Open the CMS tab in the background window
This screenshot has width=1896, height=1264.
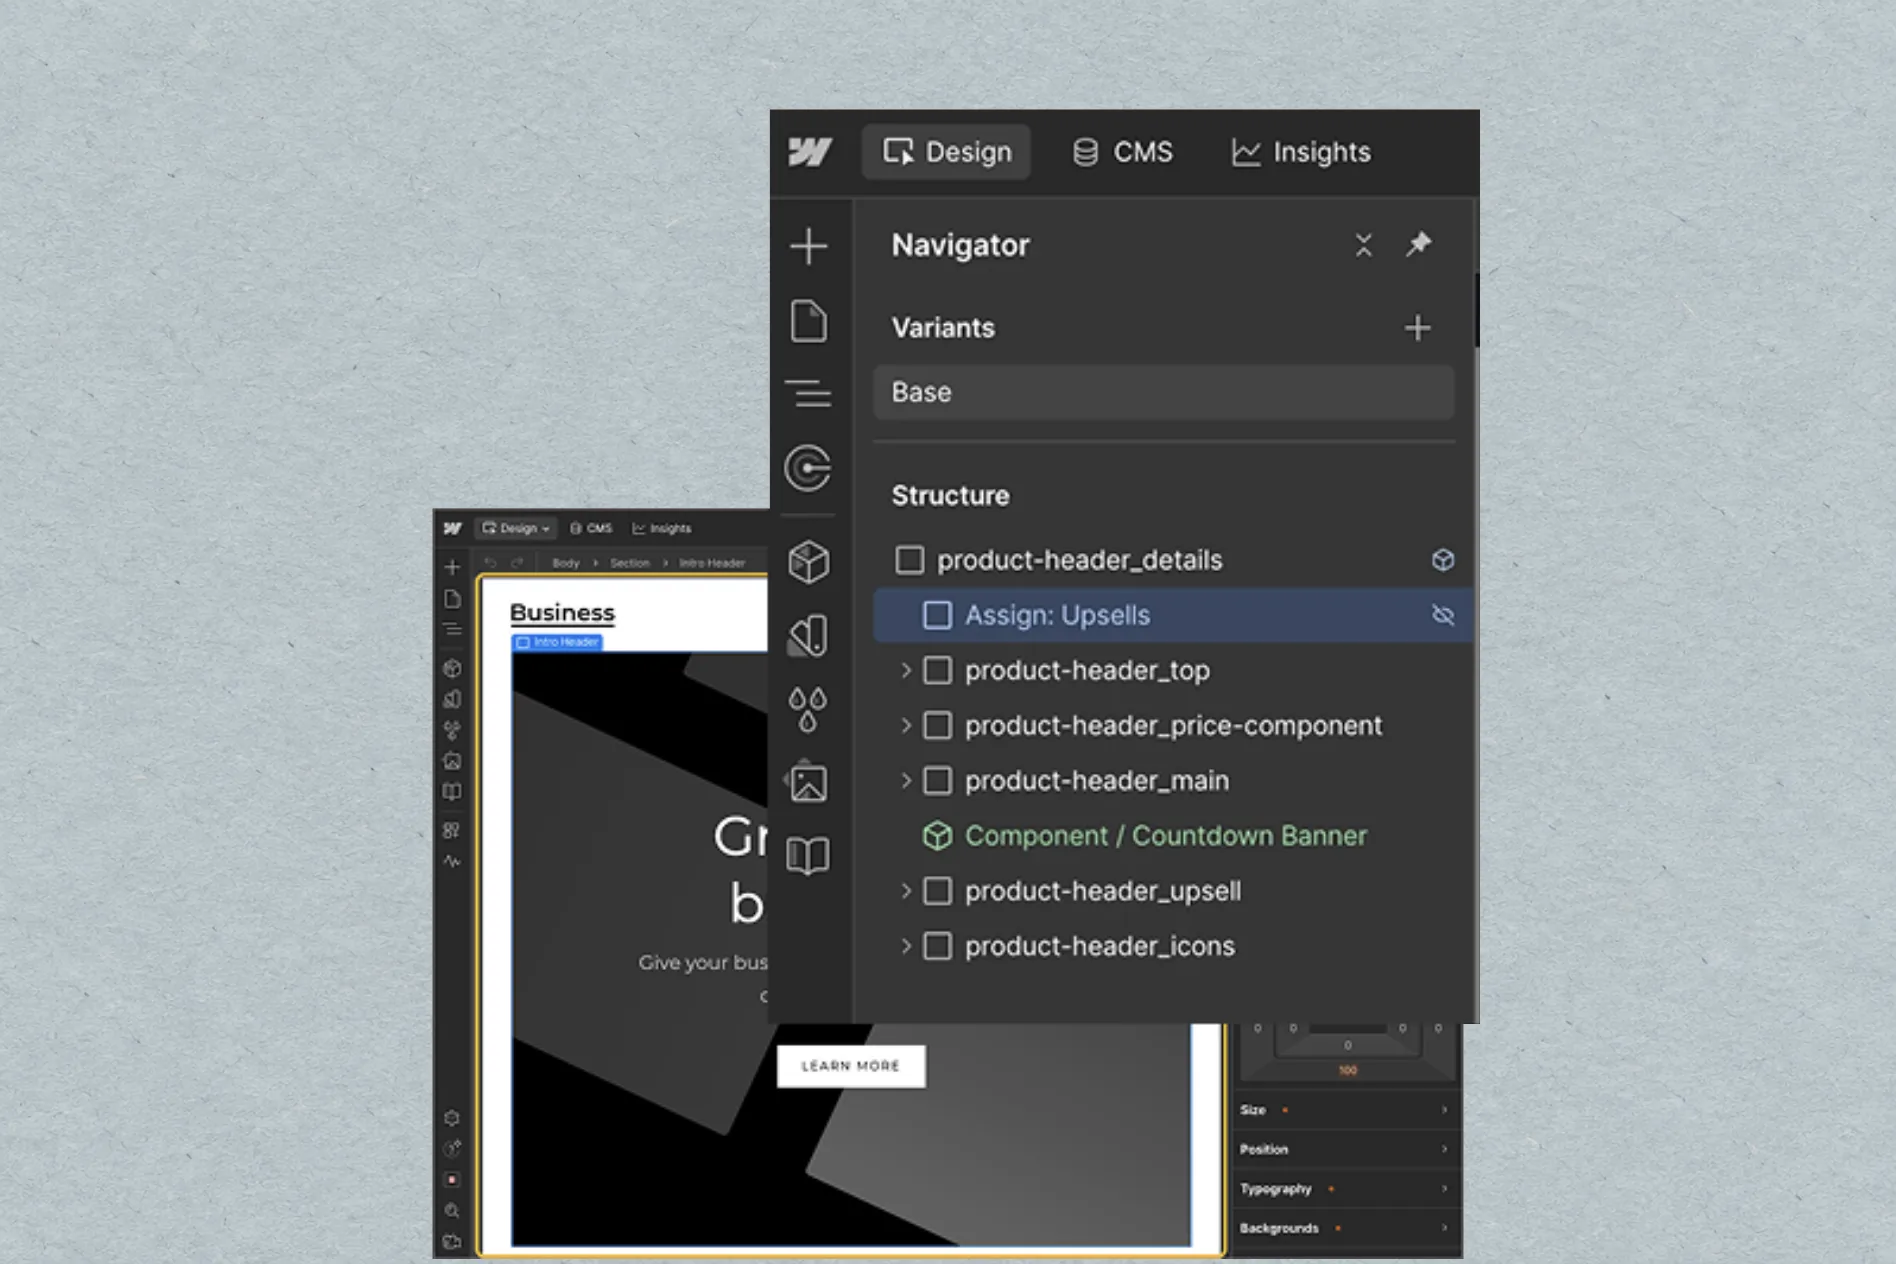pyautogui.click(x=591, y=528)
